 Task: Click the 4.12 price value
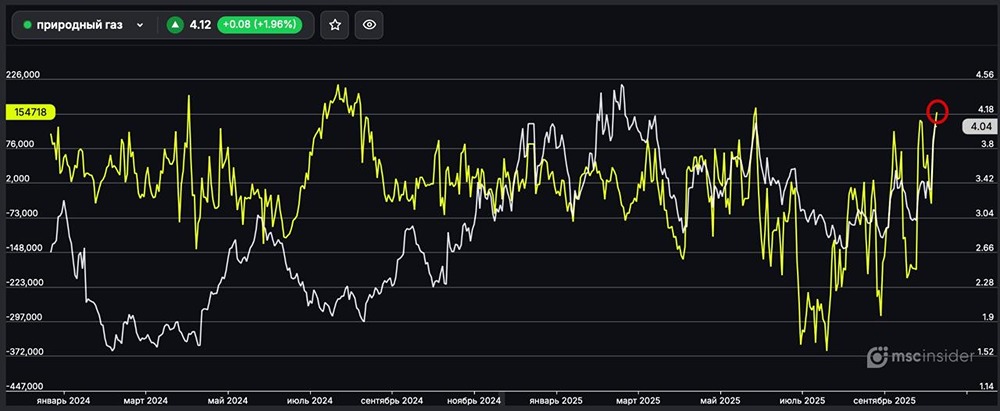199,25
